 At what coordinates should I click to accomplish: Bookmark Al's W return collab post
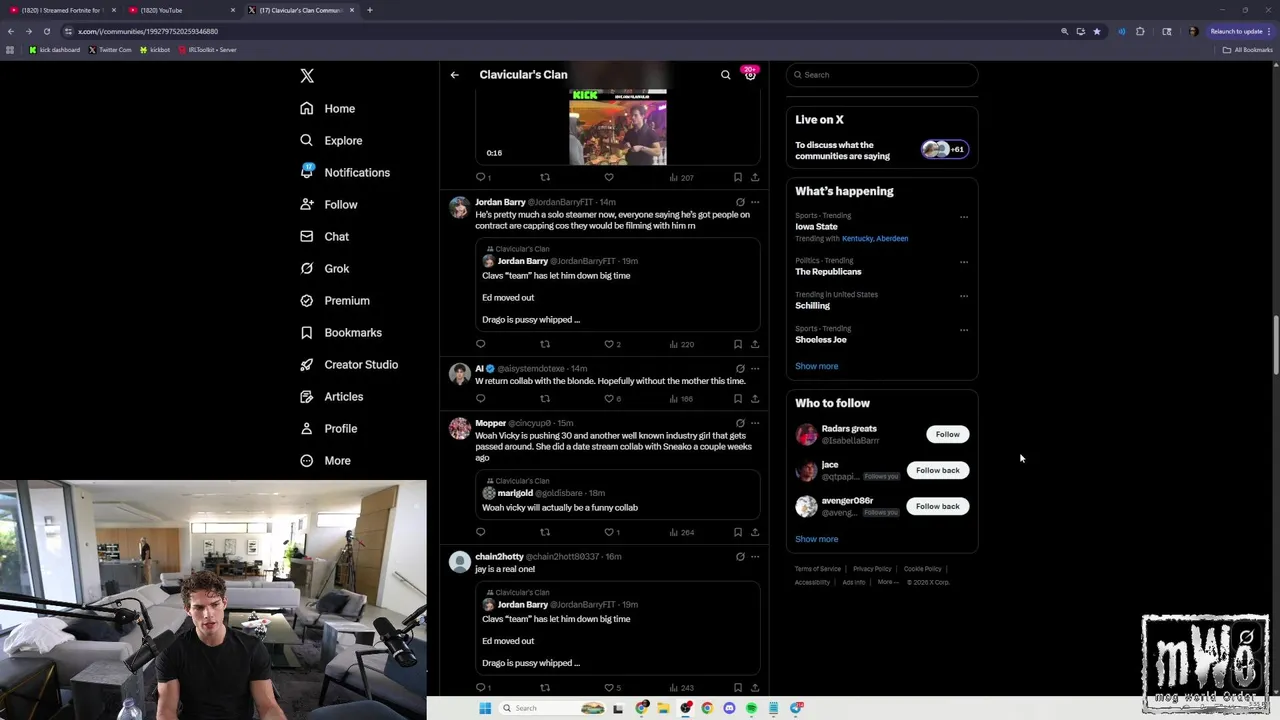tap(738, 398)
